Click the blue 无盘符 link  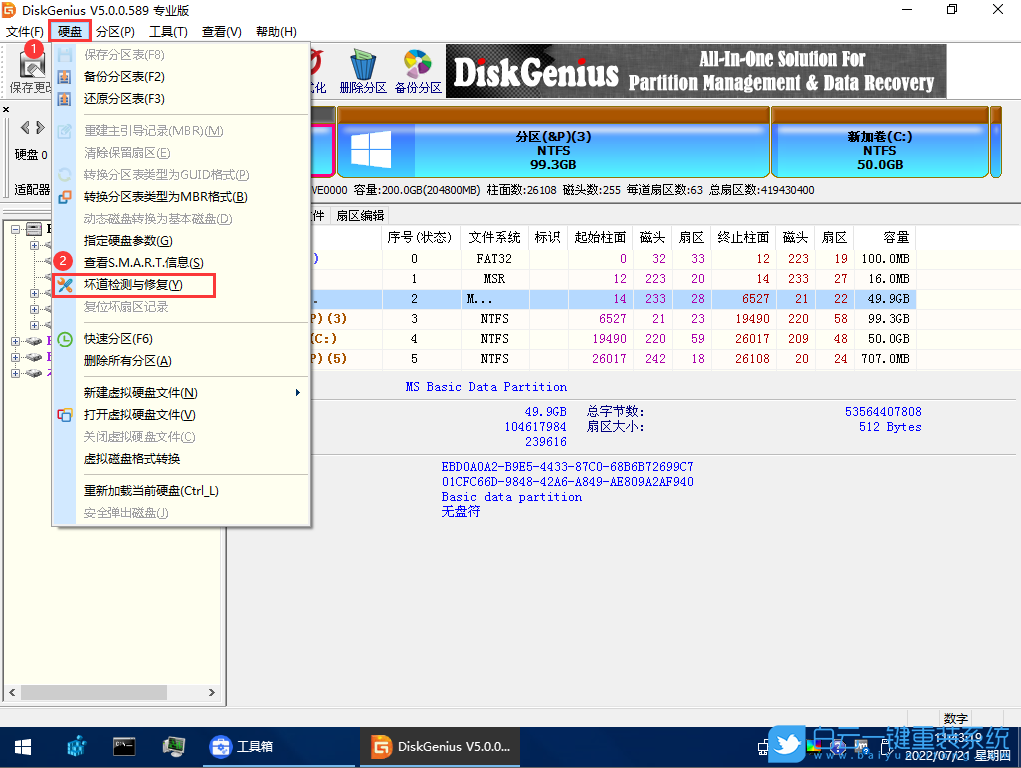459,511
